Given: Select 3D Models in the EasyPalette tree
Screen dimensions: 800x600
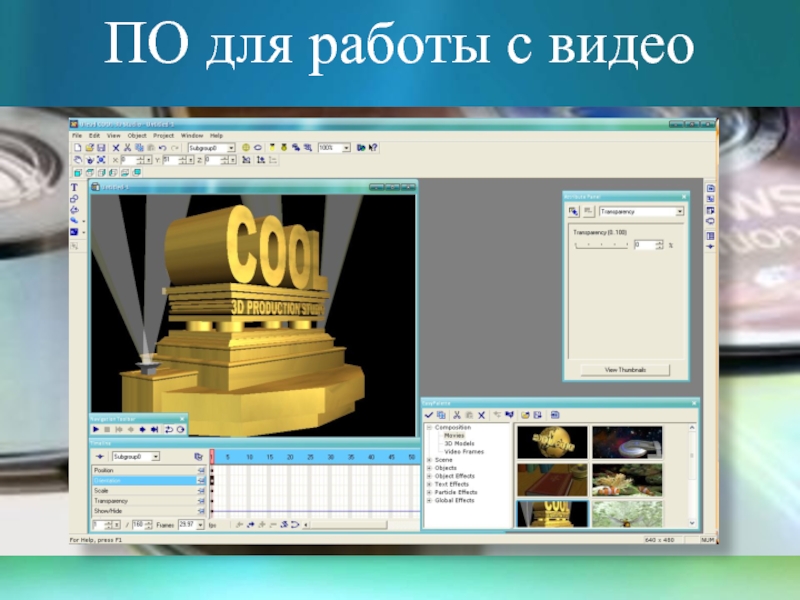Looking at the screenshot, I should coord(459,443).
